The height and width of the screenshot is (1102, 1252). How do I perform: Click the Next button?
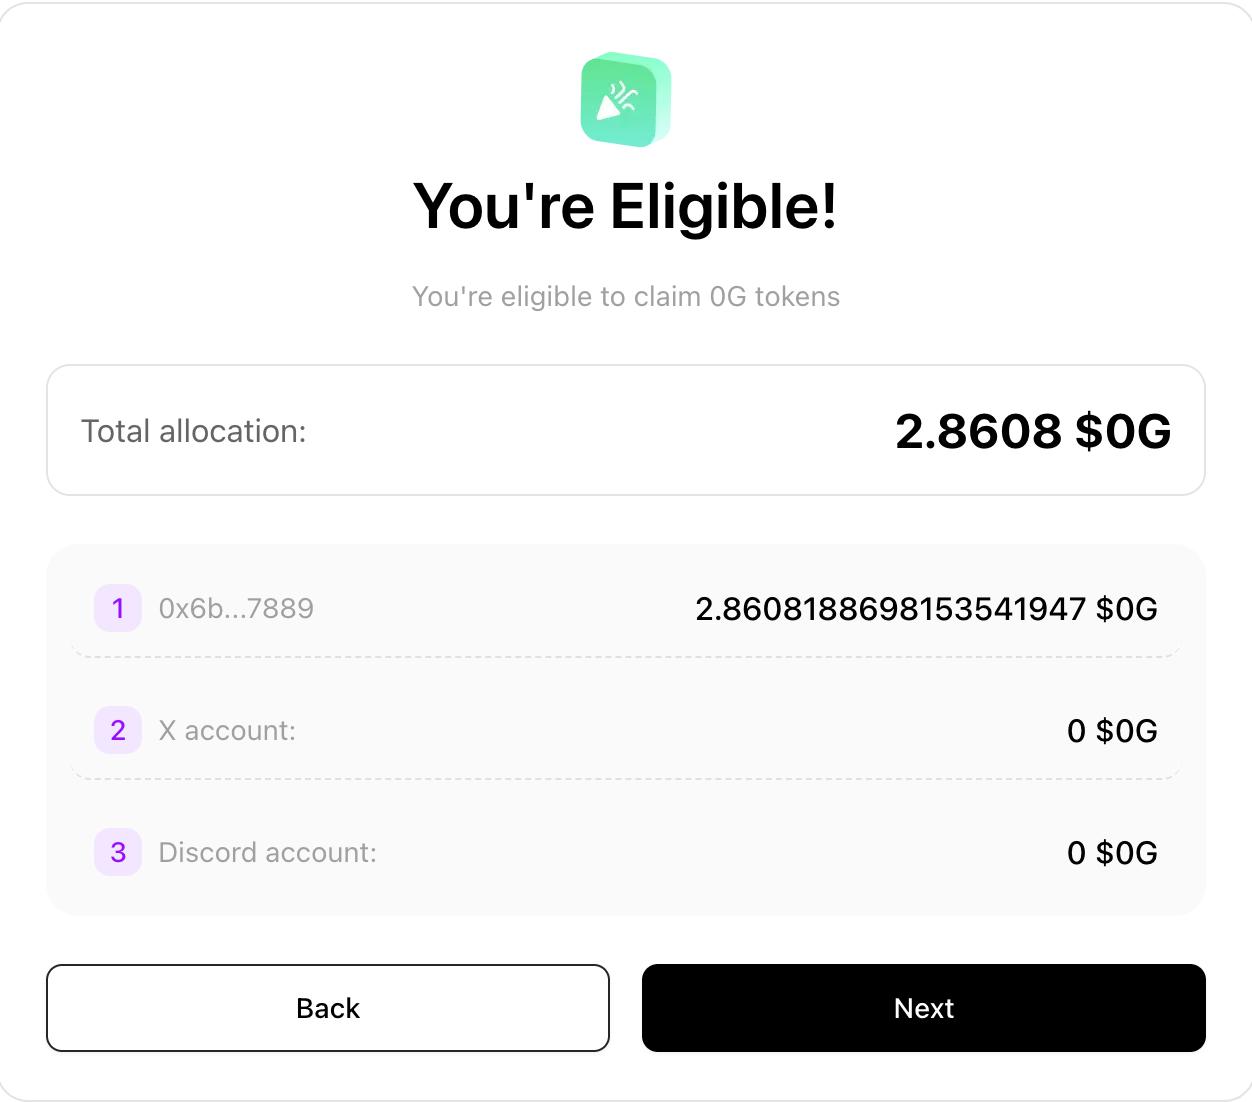pyautogui.click(x=924, y=1008)
